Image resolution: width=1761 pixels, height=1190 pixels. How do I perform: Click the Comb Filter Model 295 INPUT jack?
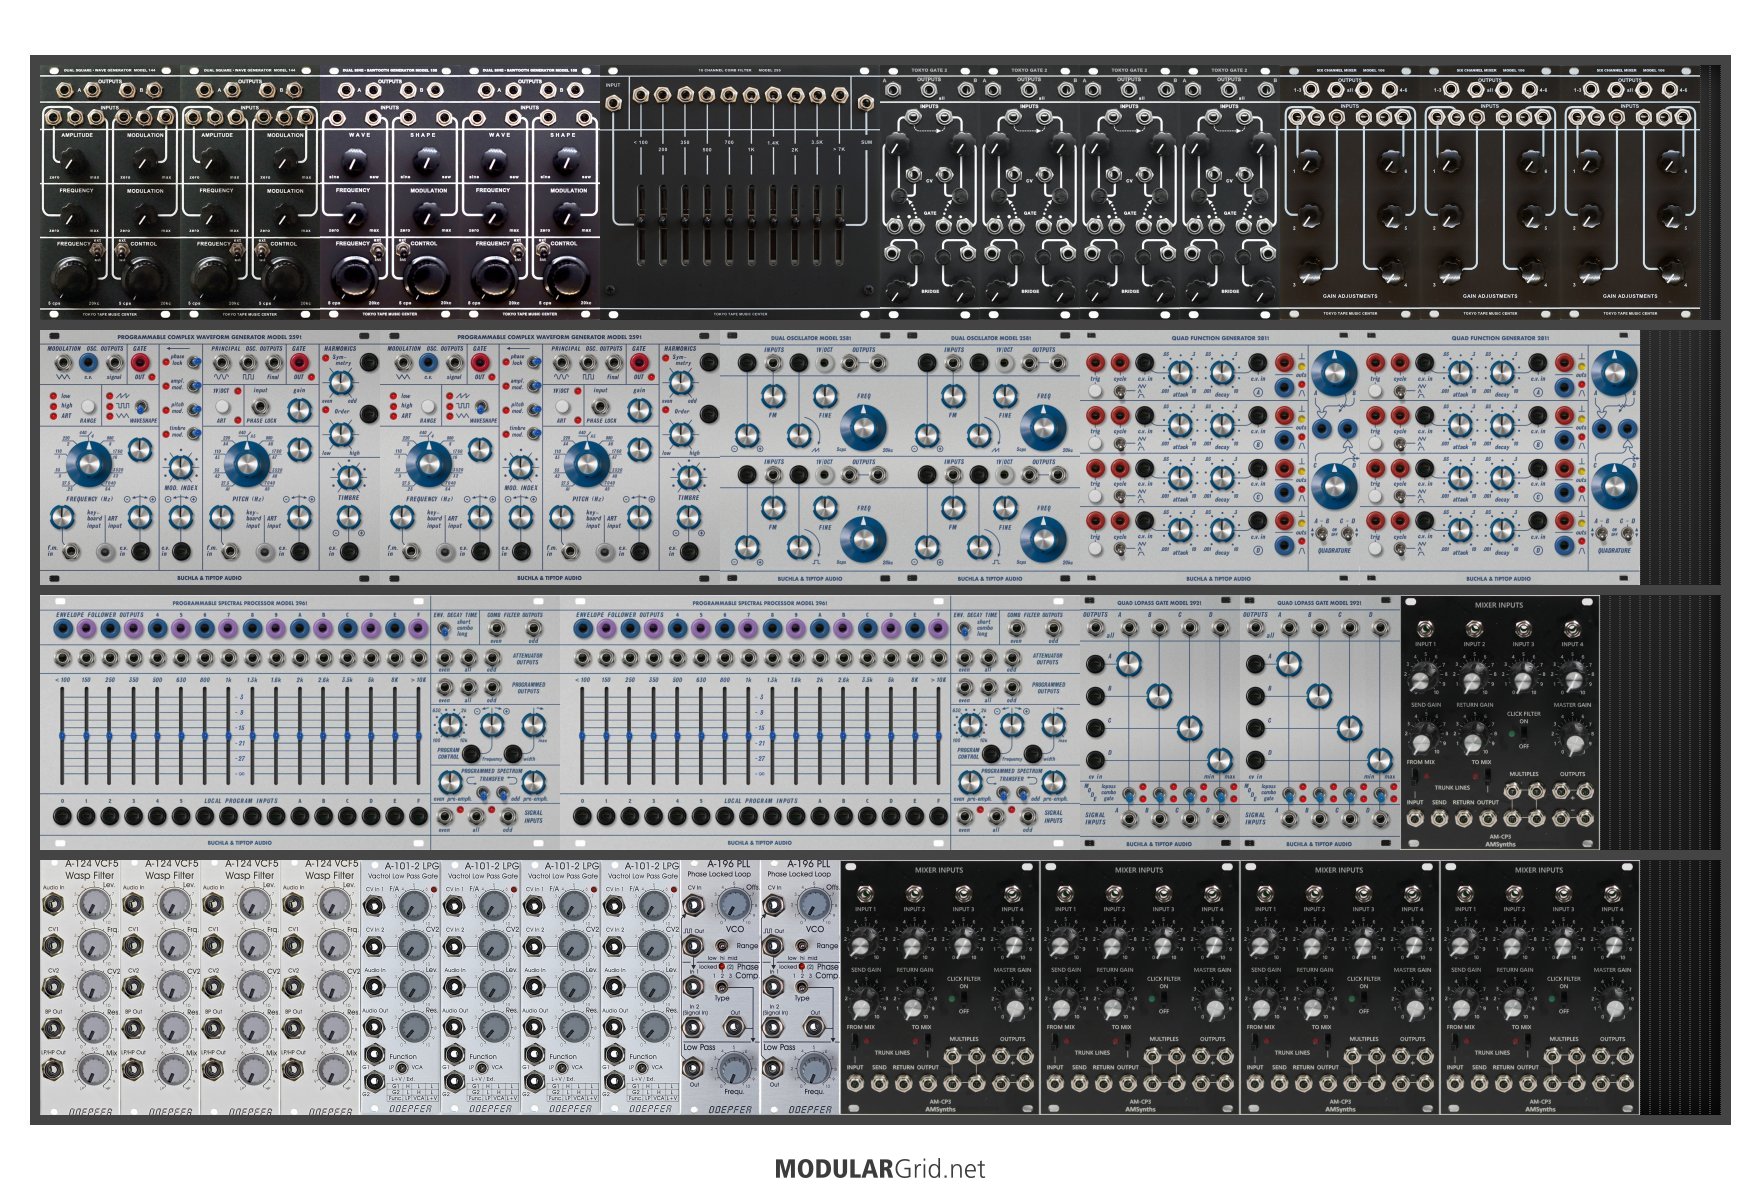pos(613,102)
